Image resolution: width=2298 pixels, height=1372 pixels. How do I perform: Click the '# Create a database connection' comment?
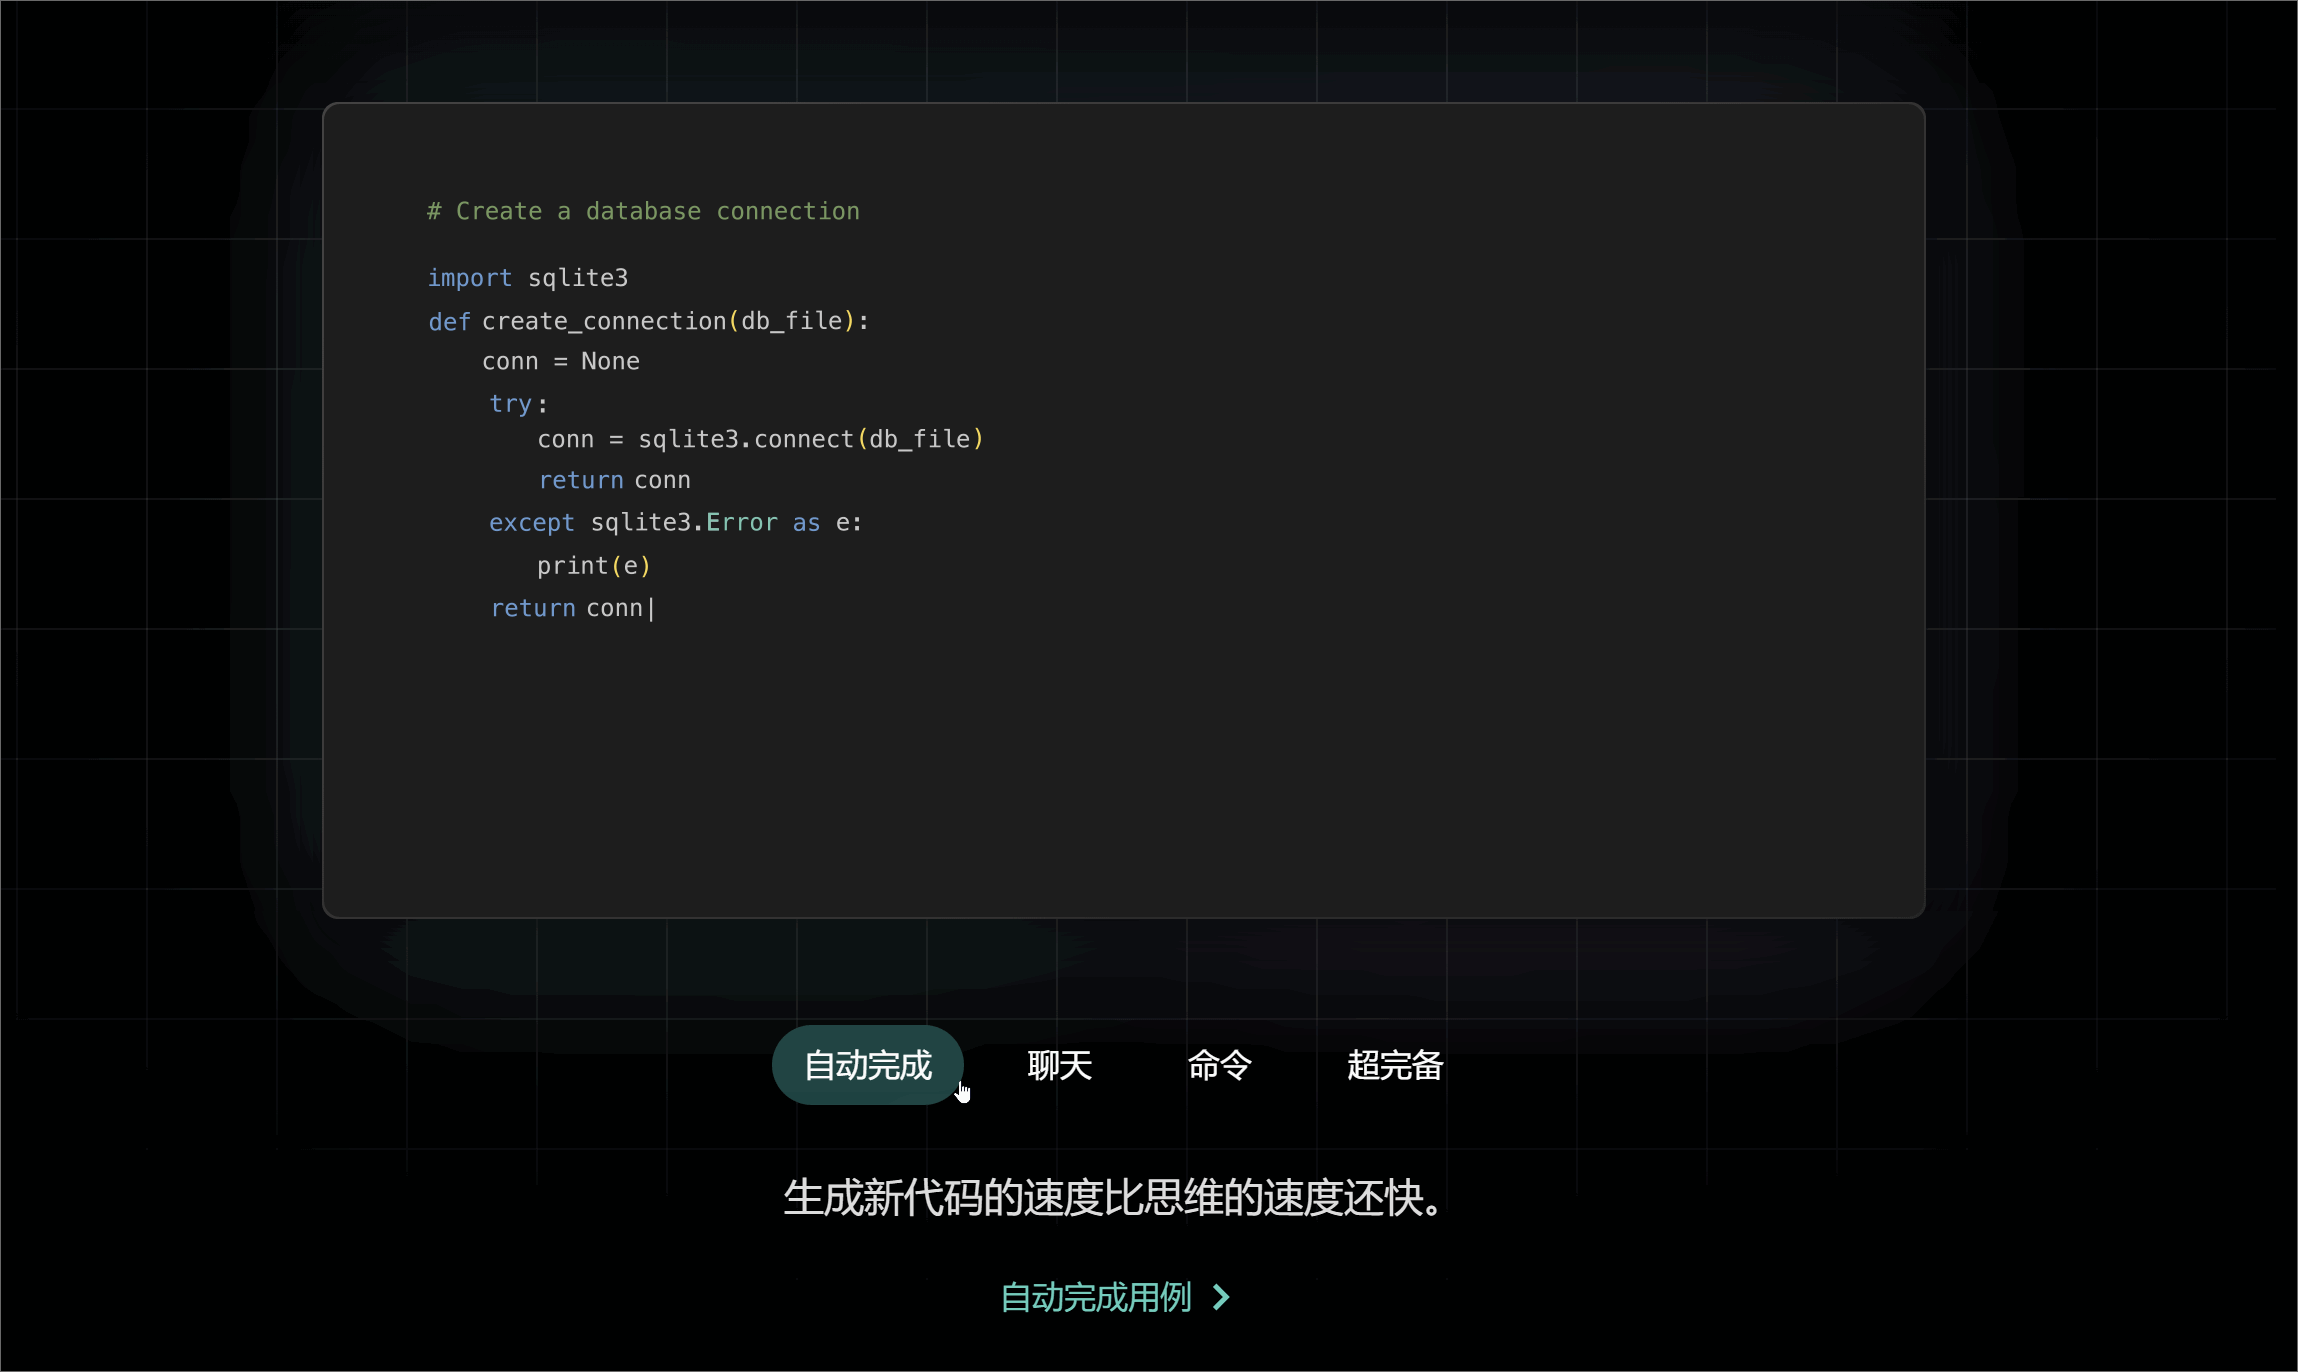coord(643,211)
